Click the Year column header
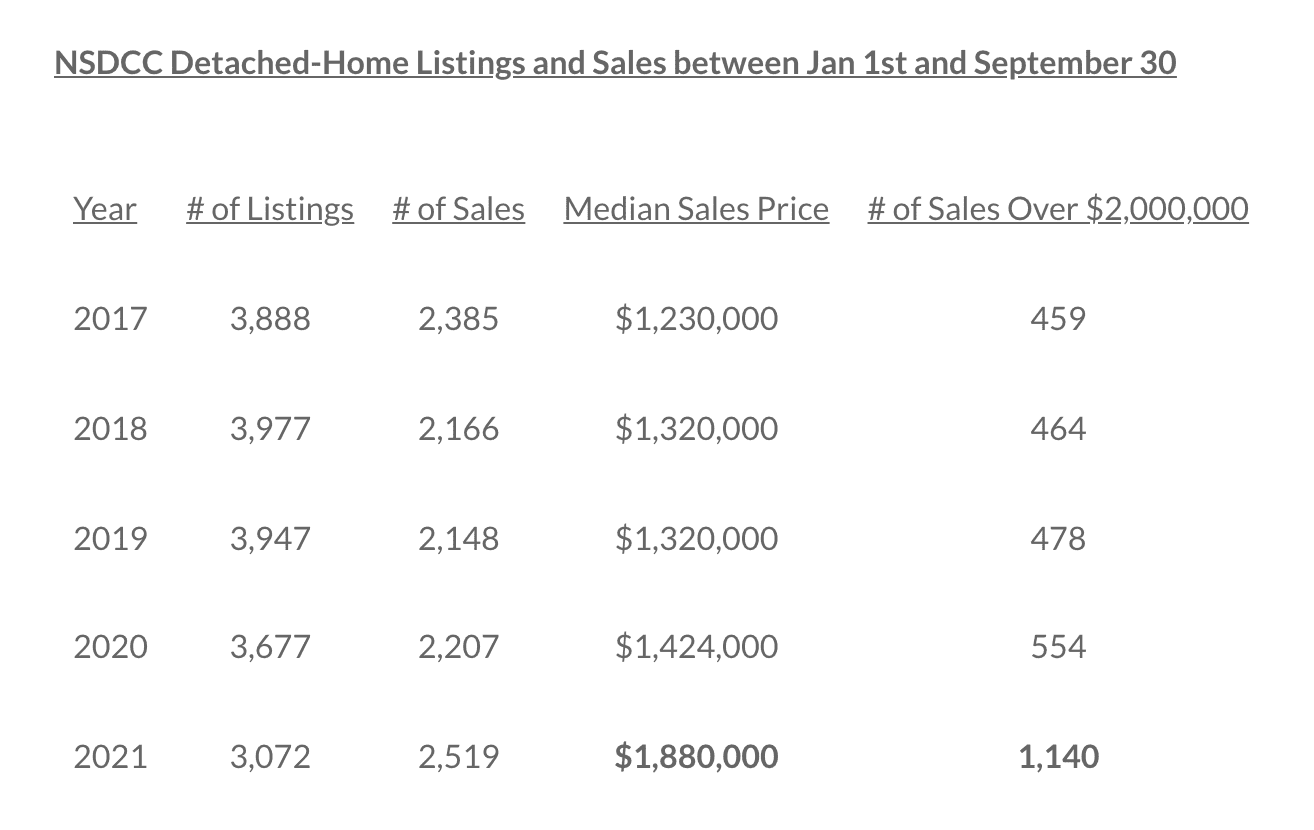The image size is (1314, 830). tap(105, 209)
